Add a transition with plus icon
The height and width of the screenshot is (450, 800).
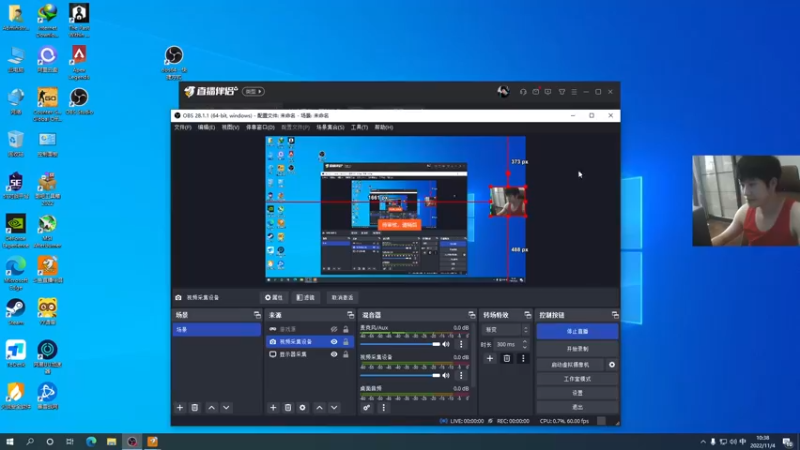tap(489, 359)
